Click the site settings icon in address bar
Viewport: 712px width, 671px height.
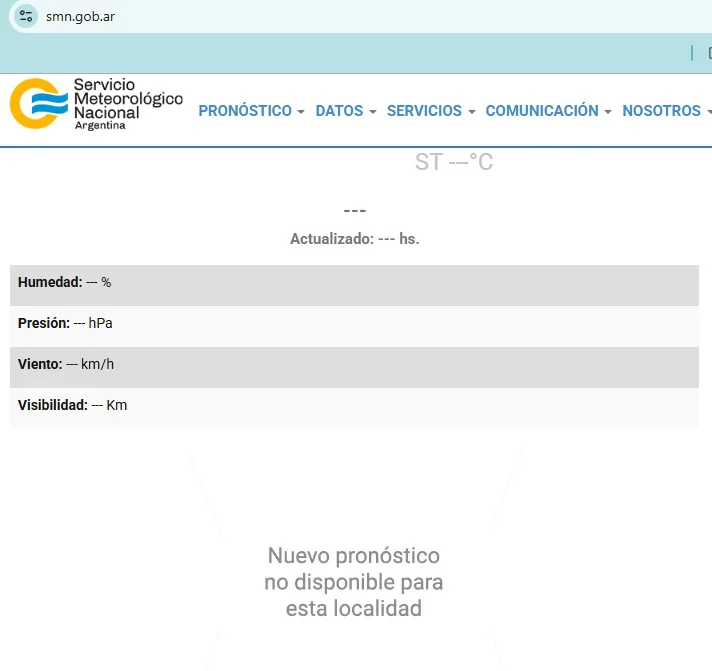tap(26, 16)
